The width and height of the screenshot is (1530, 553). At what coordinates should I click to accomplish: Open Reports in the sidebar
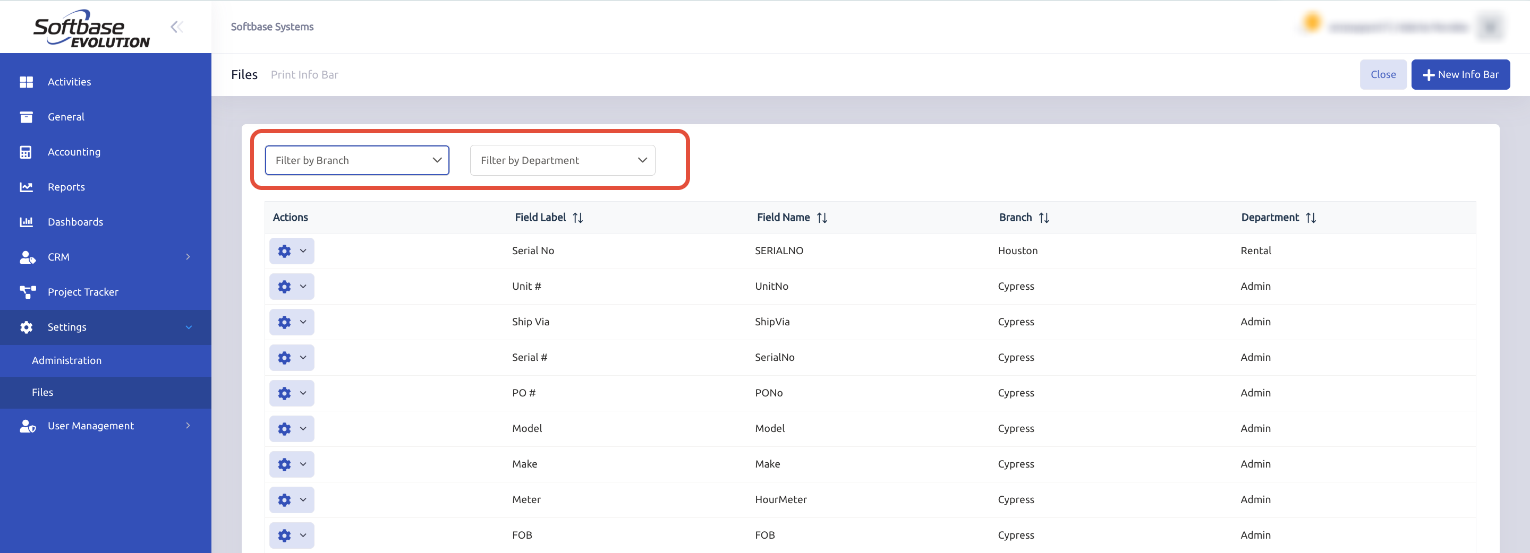105,187
